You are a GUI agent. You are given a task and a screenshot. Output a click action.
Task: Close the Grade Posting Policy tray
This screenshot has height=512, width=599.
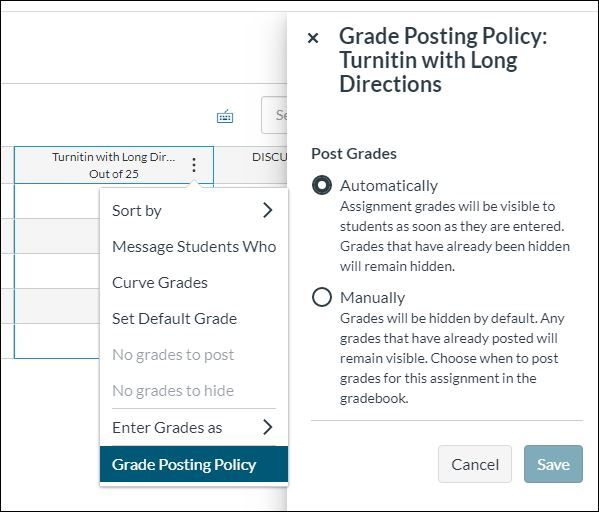313,38
